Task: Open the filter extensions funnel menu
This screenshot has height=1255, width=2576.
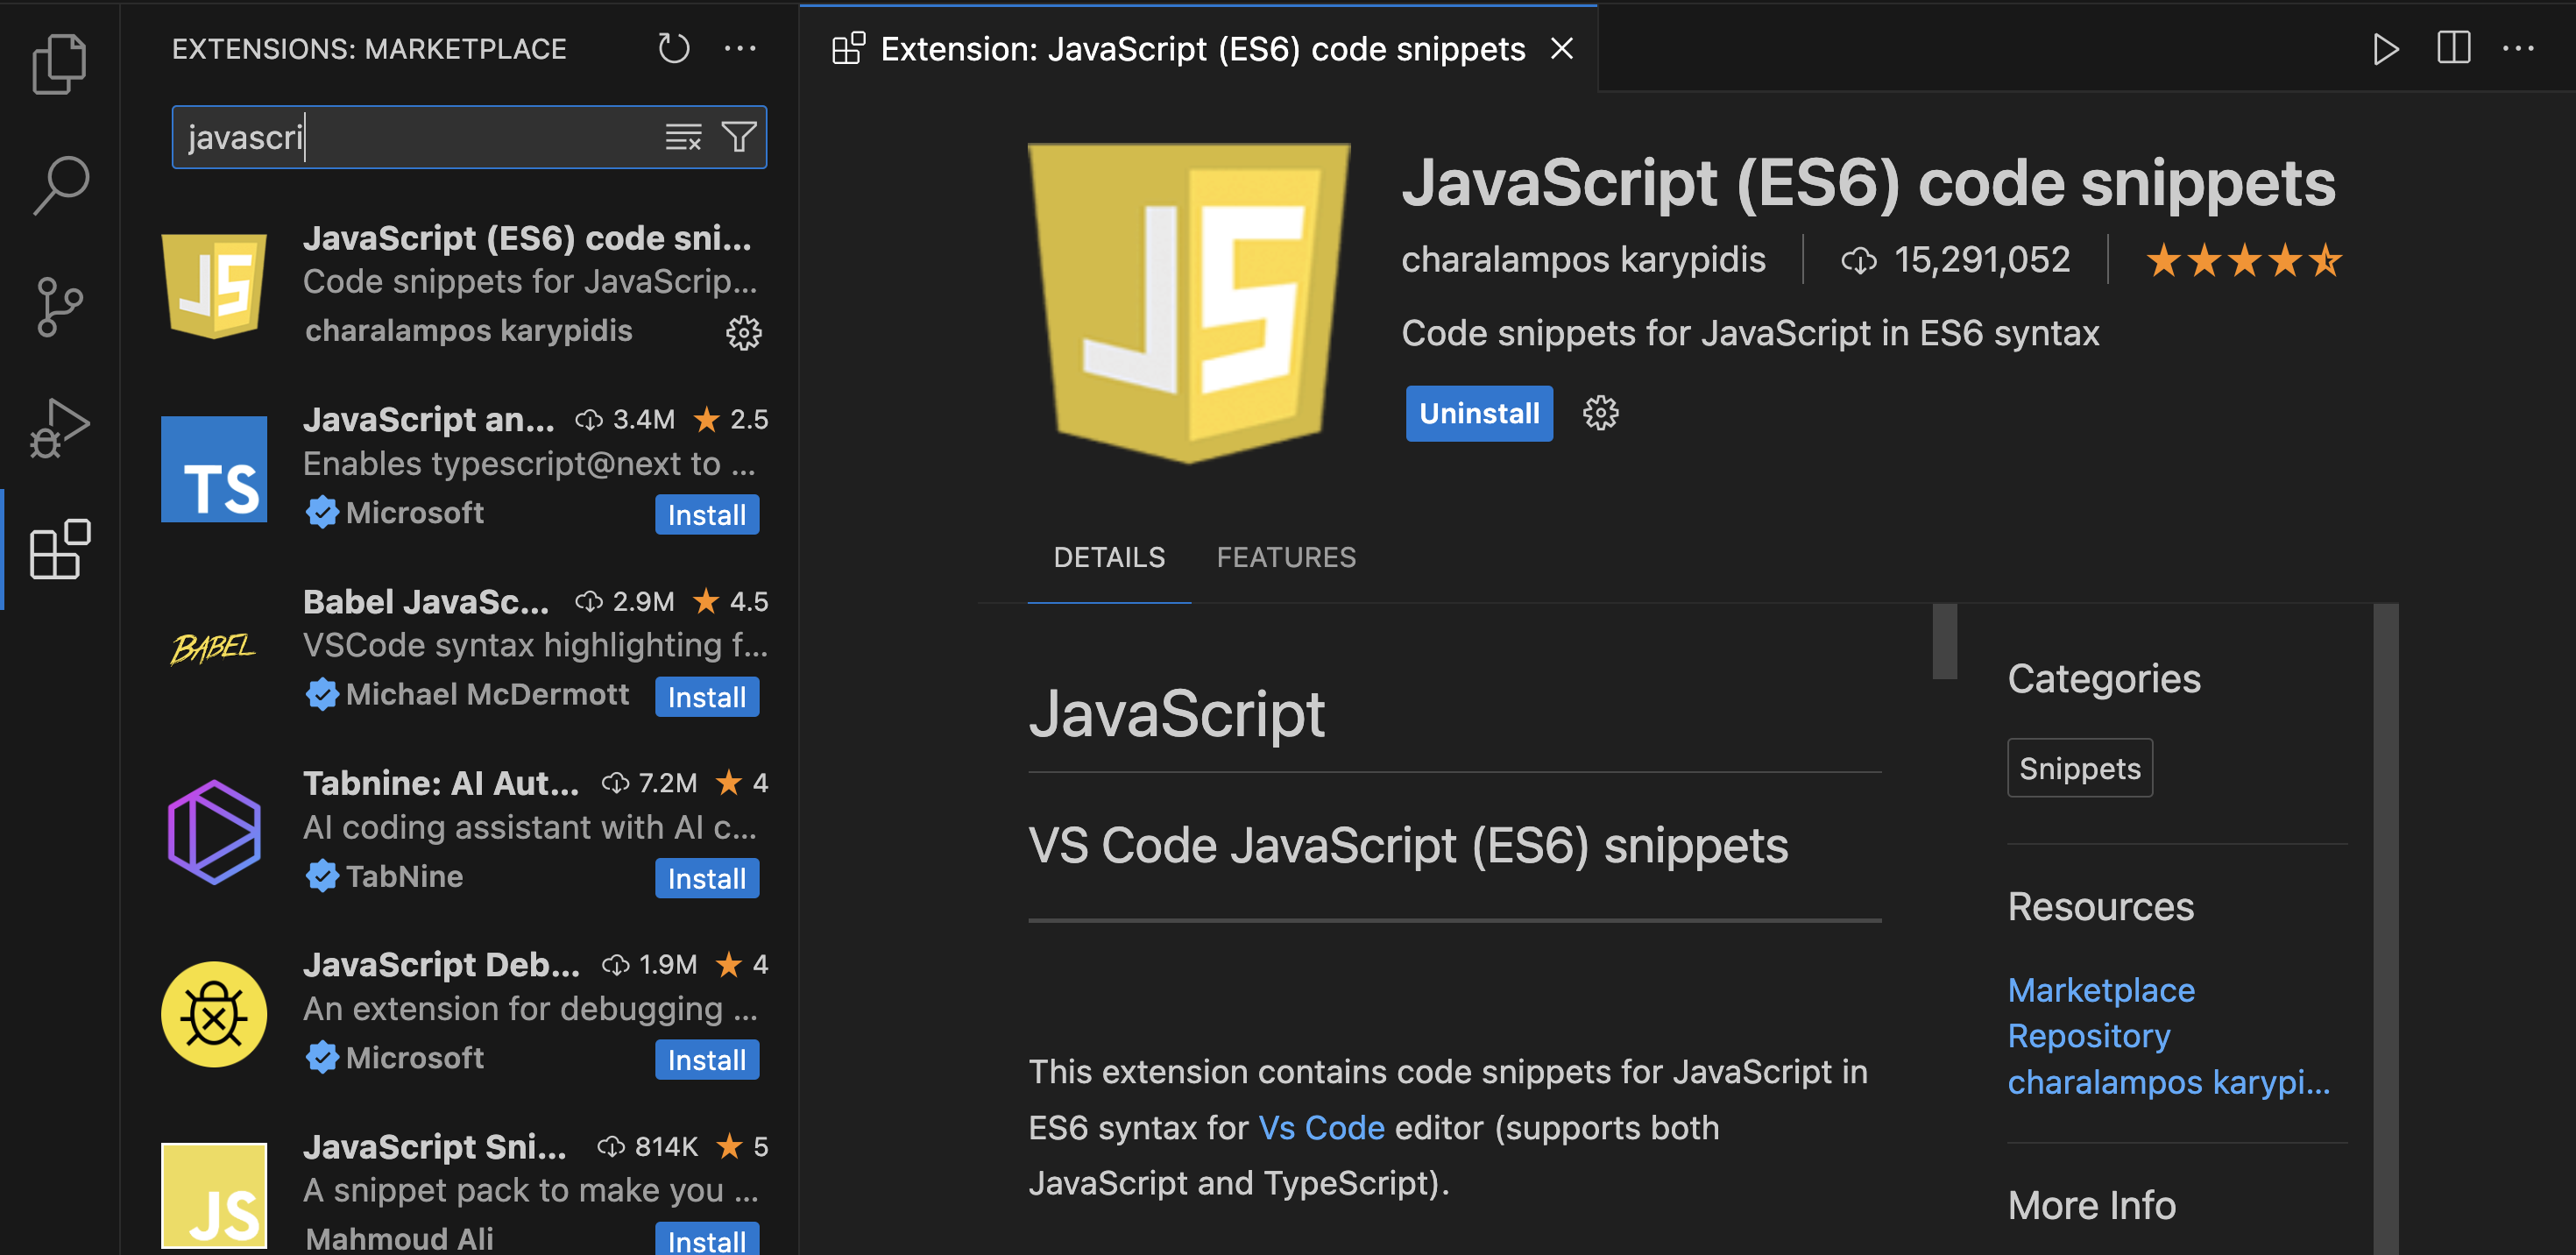Action: [x=739, y=137]
